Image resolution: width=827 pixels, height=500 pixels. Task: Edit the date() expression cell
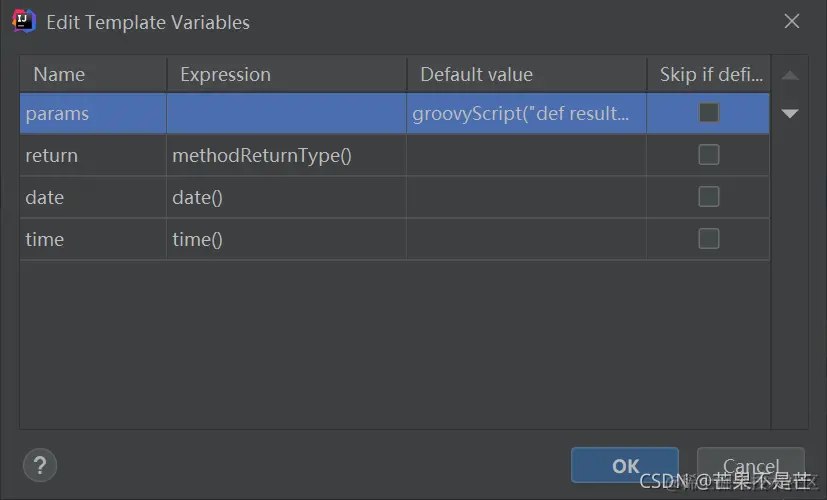coord(286,197)
